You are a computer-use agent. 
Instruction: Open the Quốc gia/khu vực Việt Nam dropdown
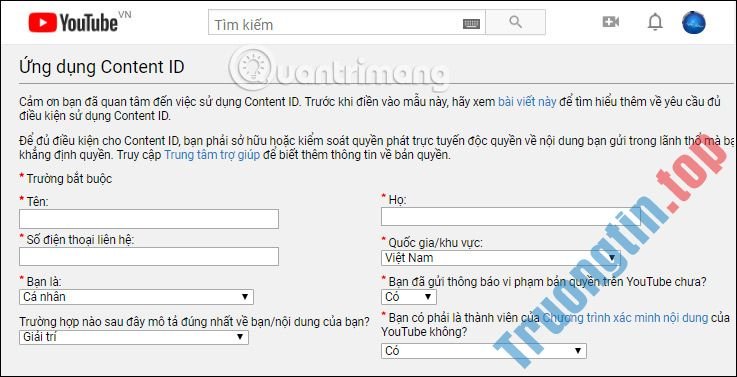pyautogui.click(x=501, y=258)
